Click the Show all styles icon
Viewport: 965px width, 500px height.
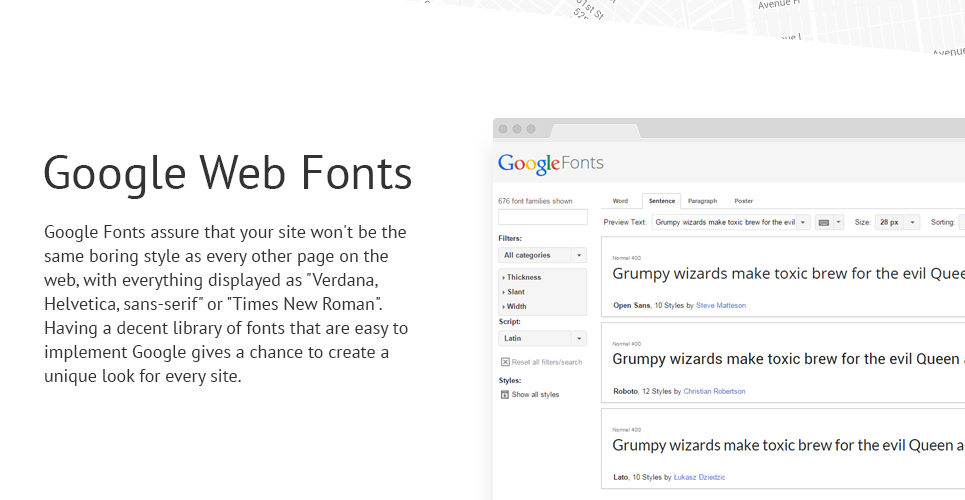point(505,395)
